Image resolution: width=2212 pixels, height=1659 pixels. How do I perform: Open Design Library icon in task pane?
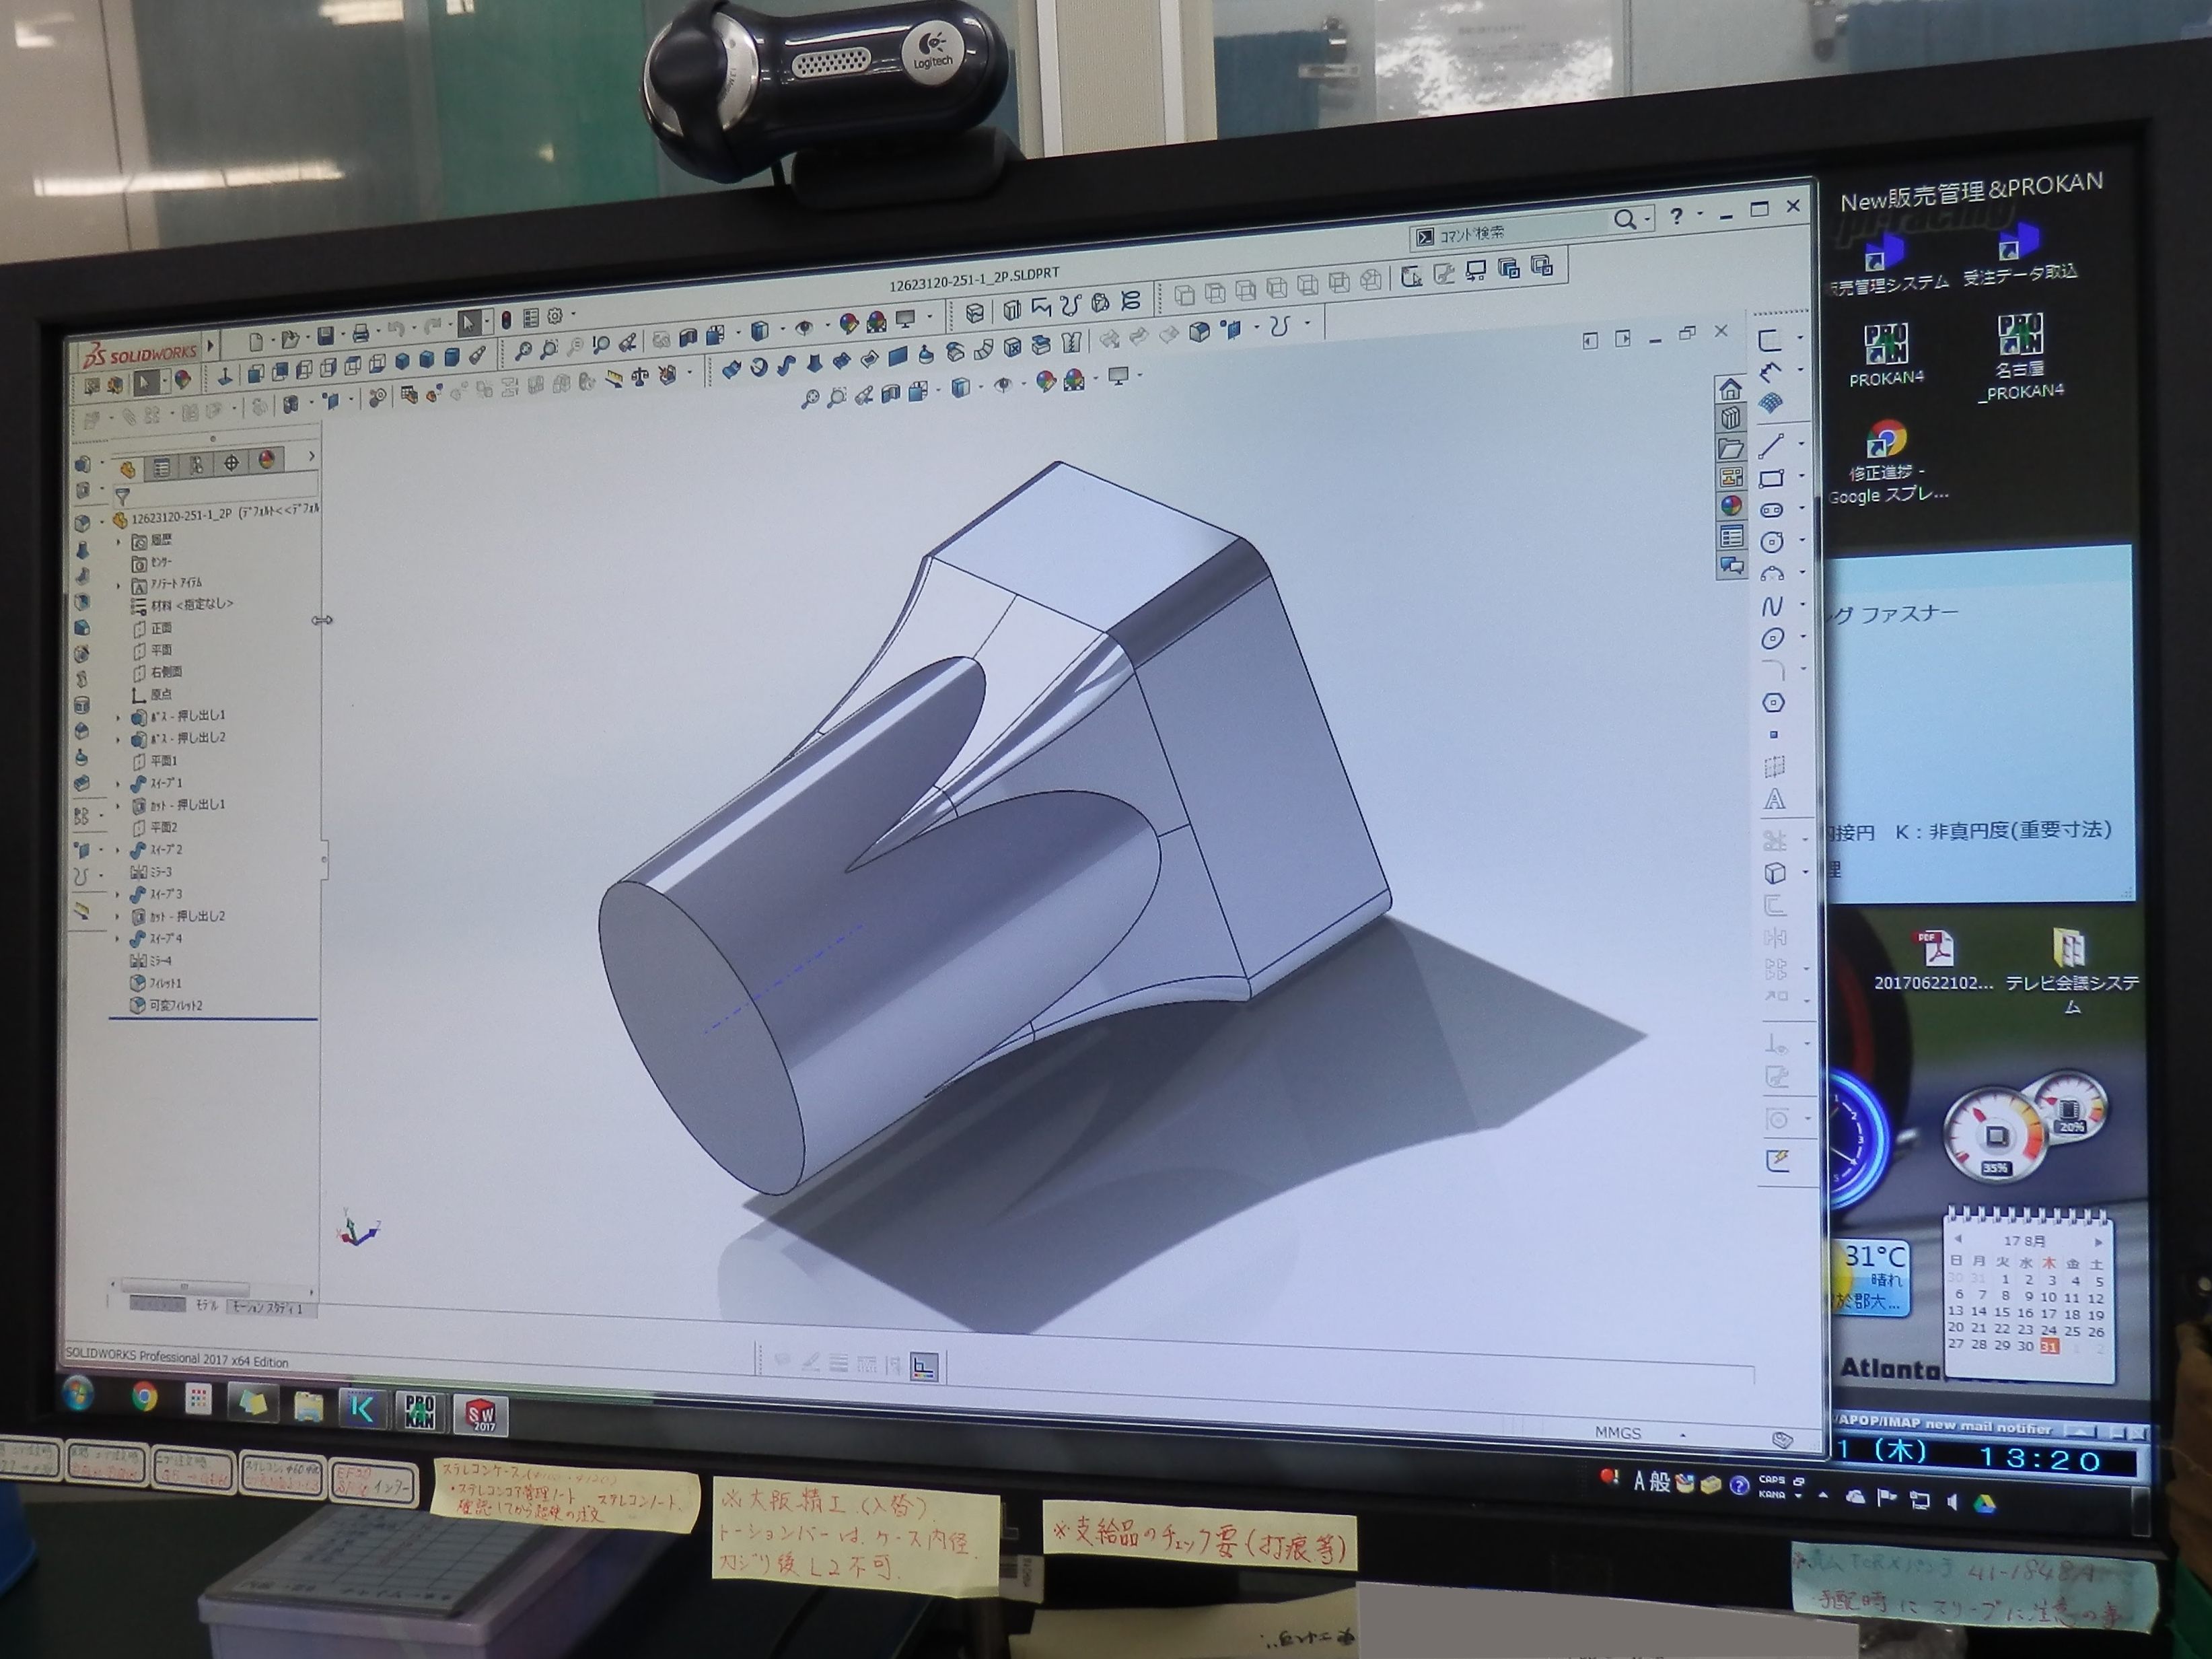[1730, 418]
